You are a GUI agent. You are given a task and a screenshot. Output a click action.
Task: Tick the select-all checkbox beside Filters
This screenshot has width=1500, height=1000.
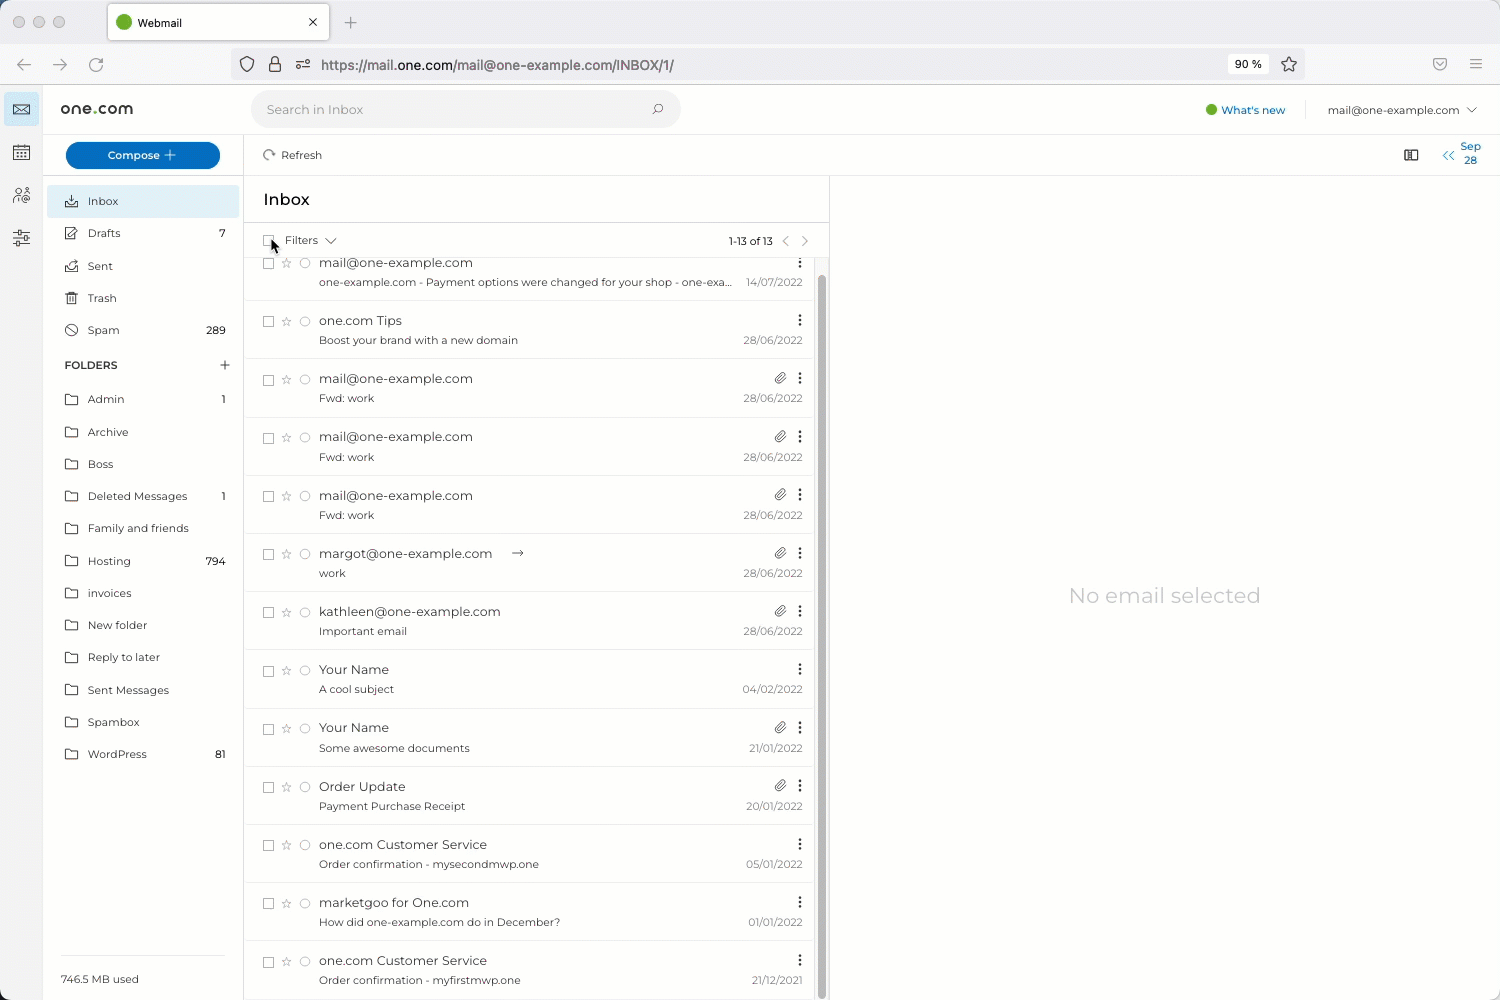[268, 241]
